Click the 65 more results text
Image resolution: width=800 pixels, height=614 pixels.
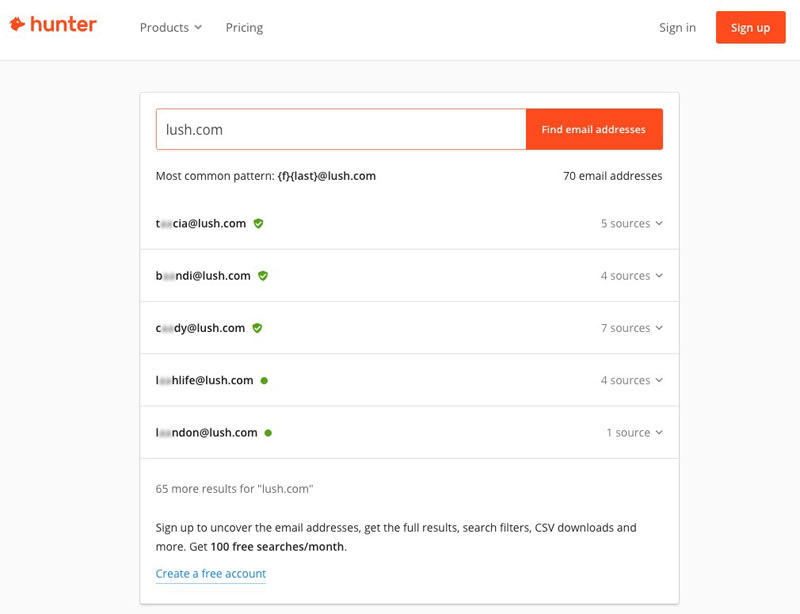coord(234,489)
